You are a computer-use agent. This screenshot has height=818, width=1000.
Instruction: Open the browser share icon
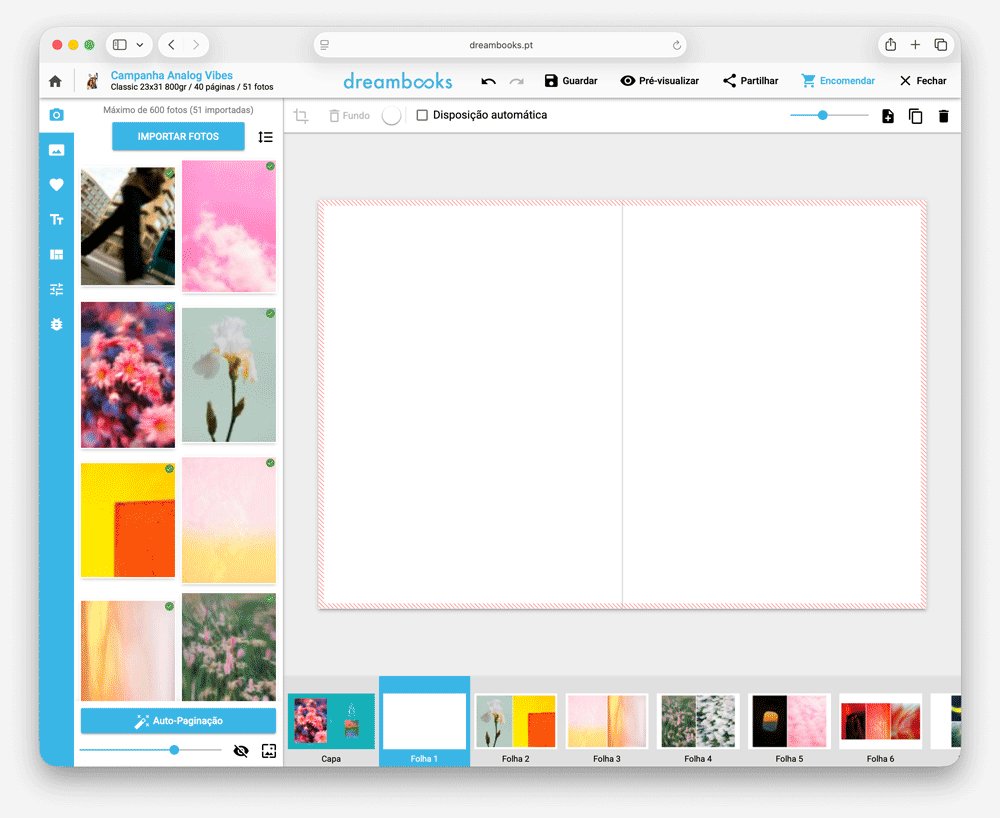(890, 45)
